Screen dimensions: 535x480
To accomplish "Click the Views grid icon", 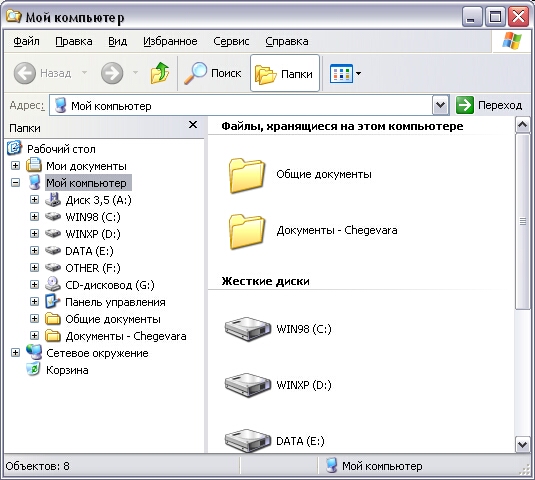I will pos(341,73).
